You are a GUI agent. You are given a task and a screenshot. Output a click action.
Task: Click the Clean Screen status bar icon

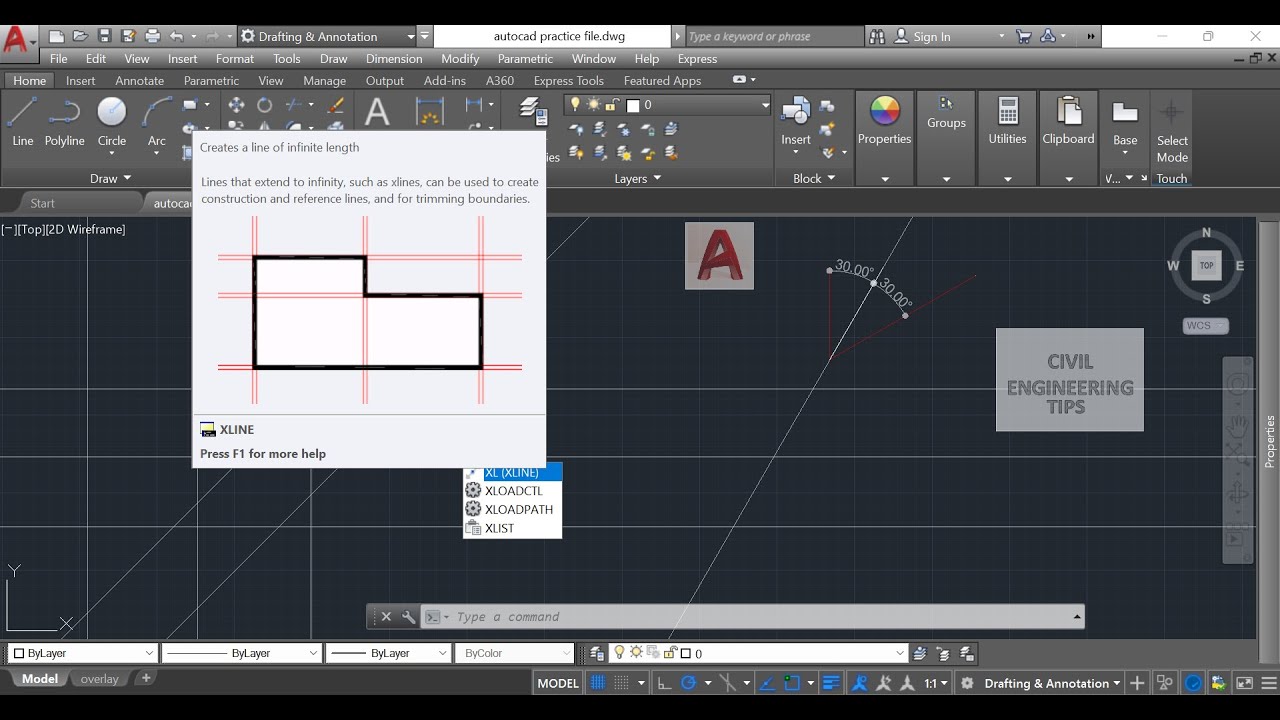[x=1244, y=683]
